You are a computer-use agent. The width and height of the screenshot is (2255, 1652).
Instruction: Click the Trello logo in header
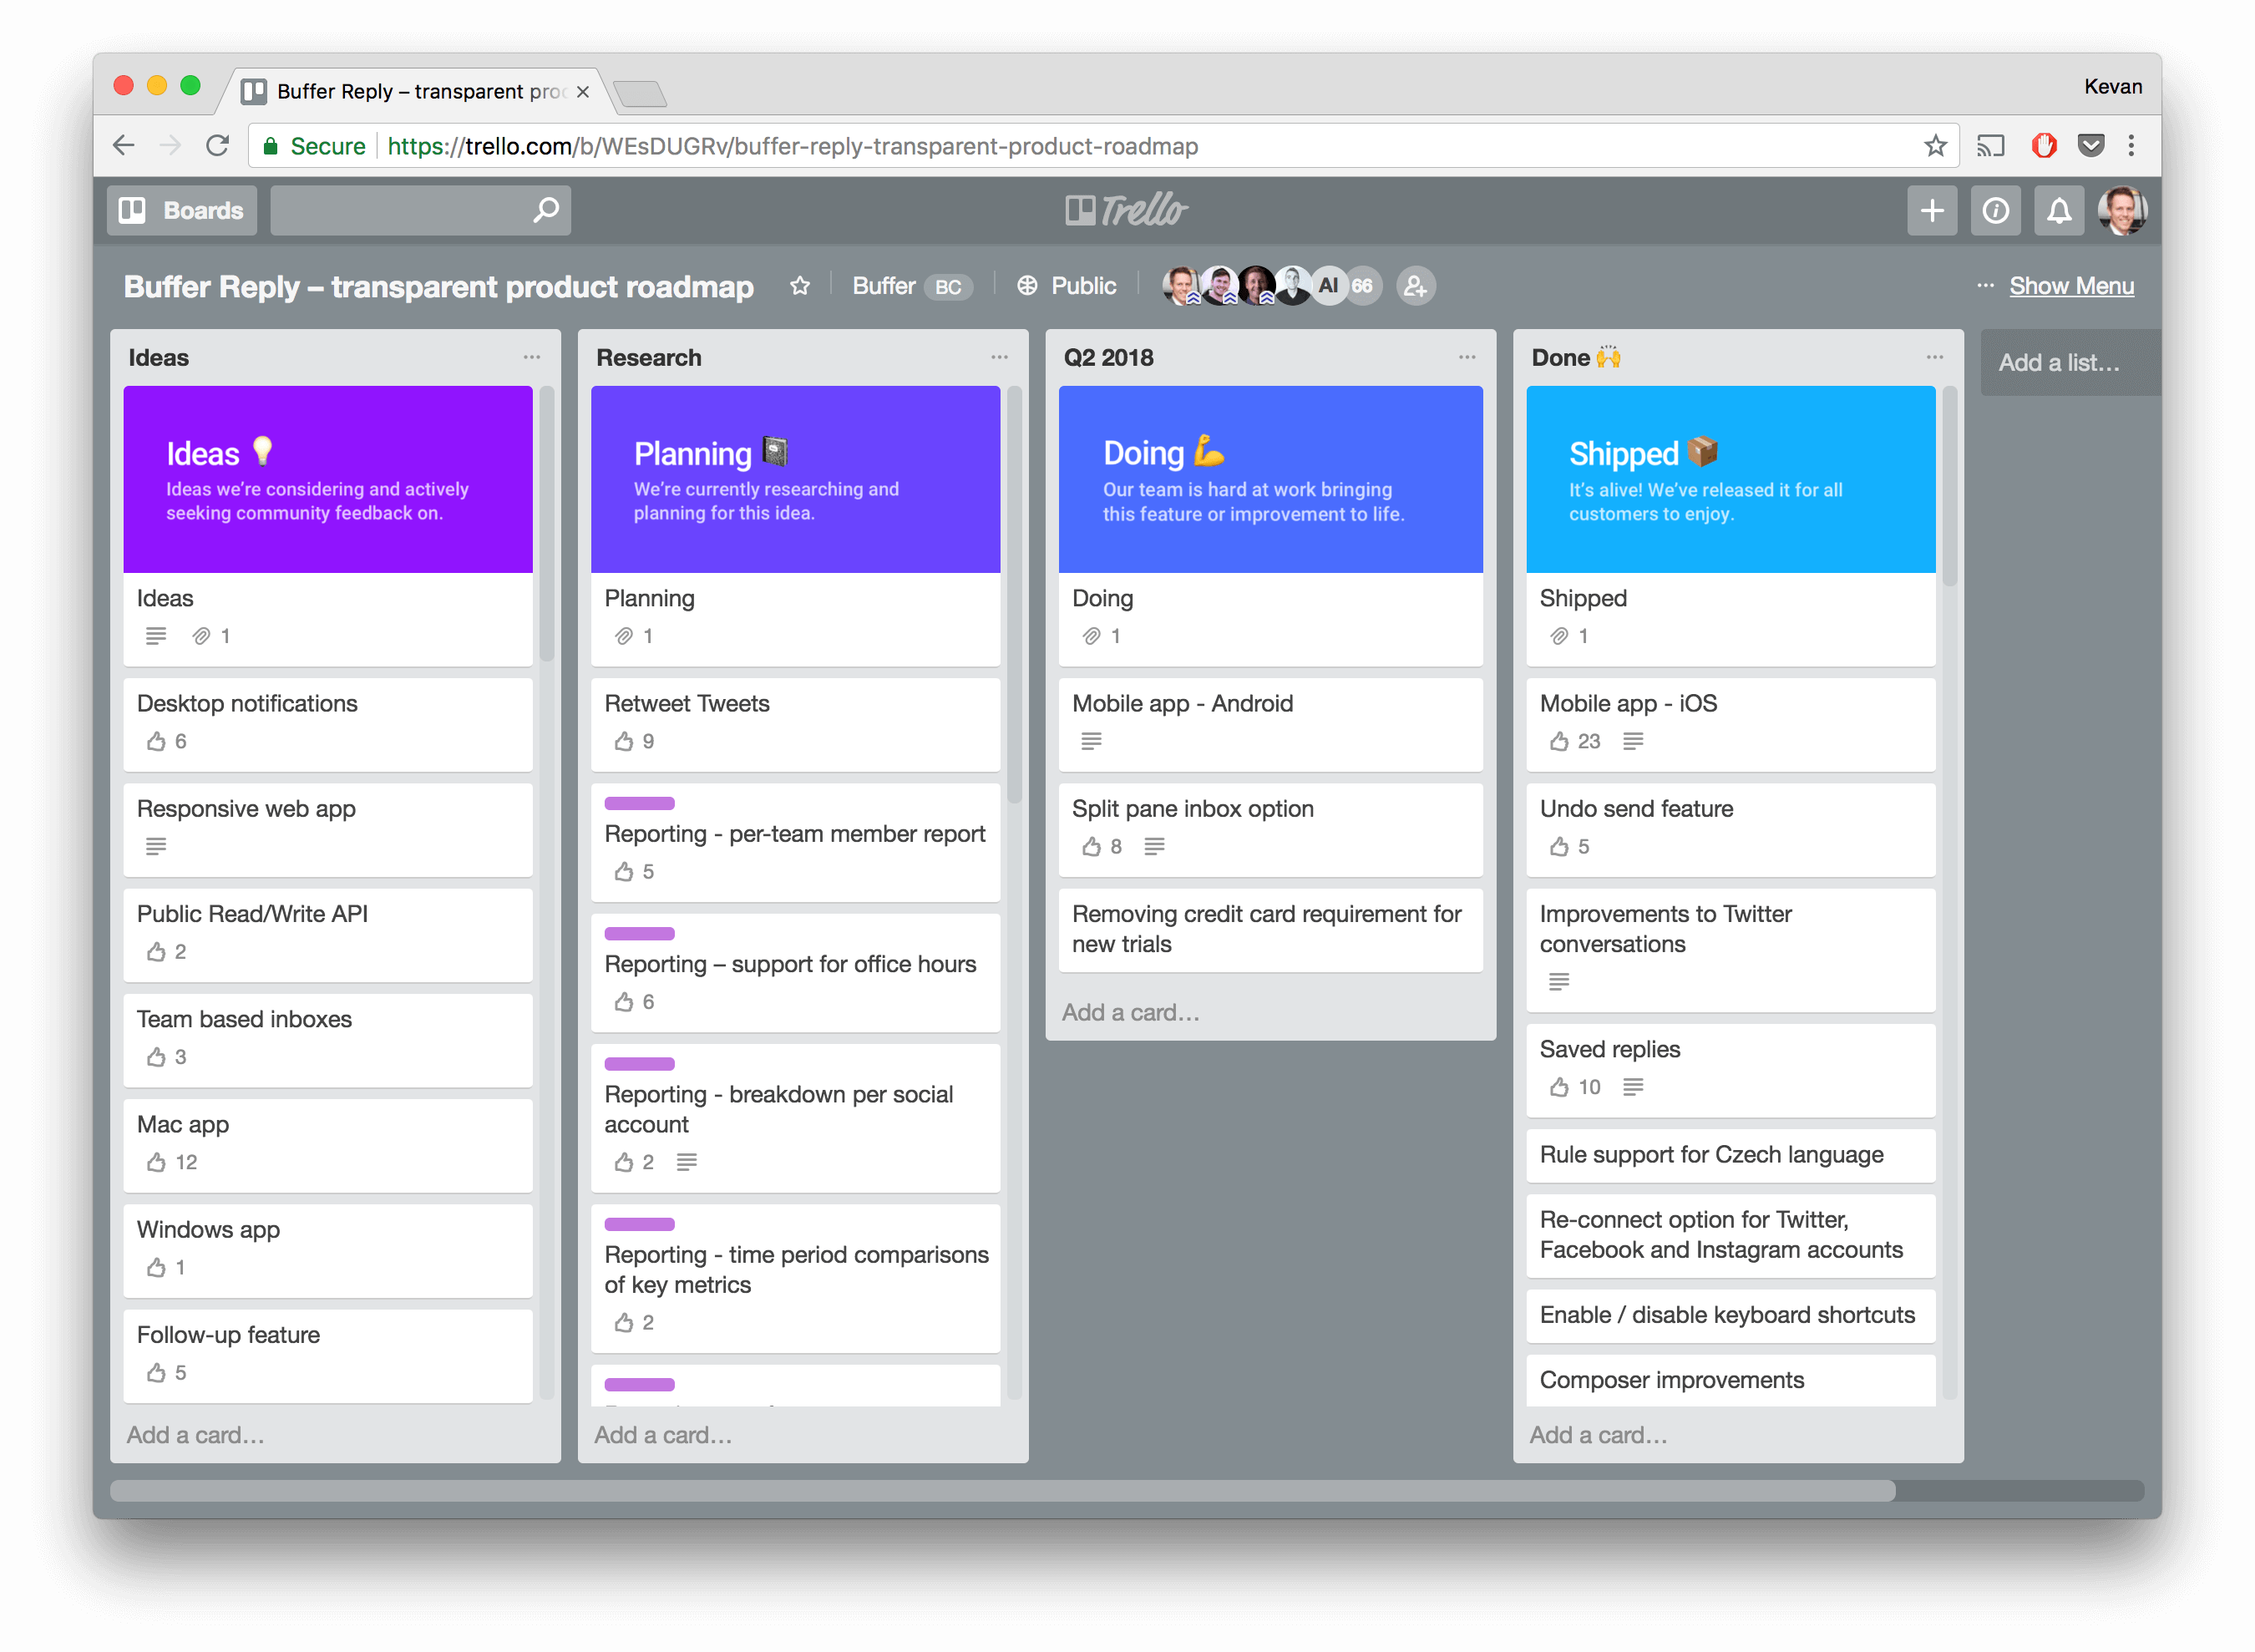point(1126,210)
